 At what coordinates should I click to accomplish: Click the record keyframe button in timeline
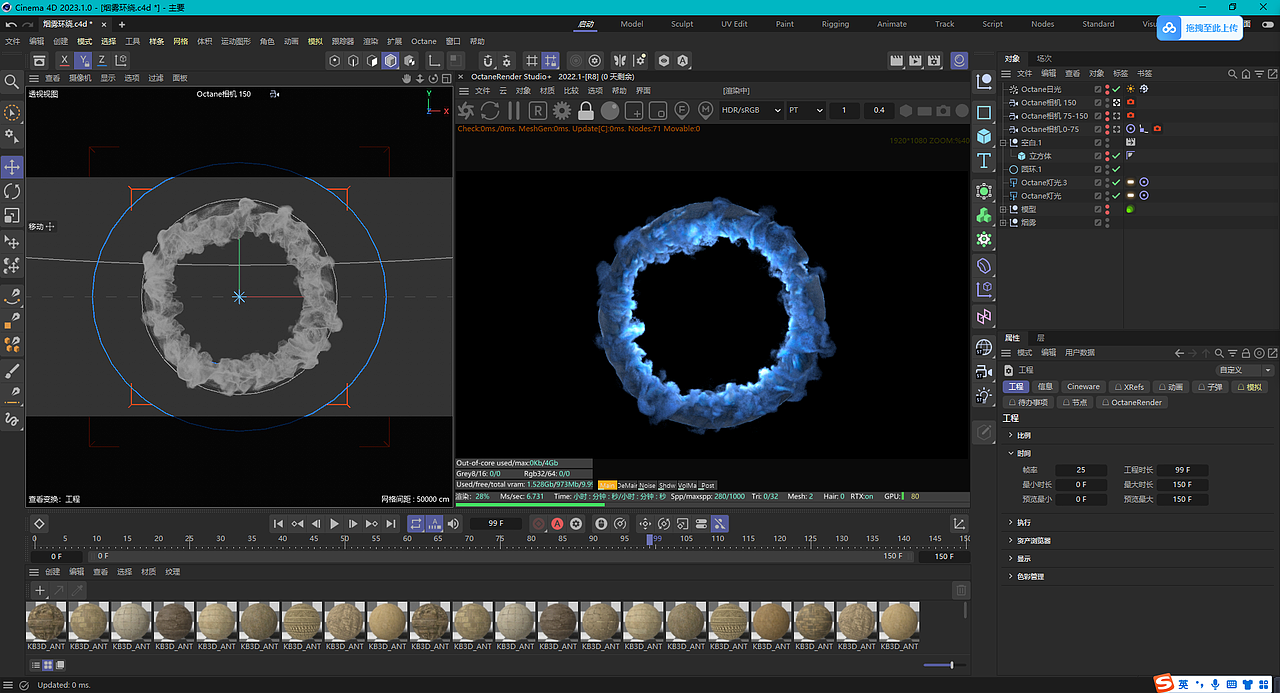pyautogui.click(x=538, y=523)
